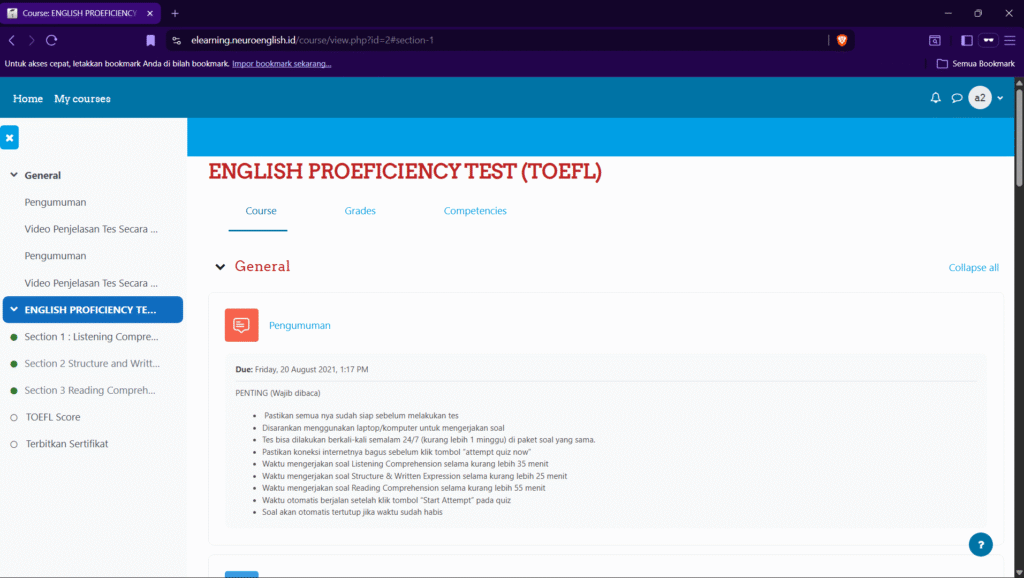This screenshot has width=1024, height=578.
Task: Close the course index drawer
Action: pyautogui.click(x=9, y=138)
